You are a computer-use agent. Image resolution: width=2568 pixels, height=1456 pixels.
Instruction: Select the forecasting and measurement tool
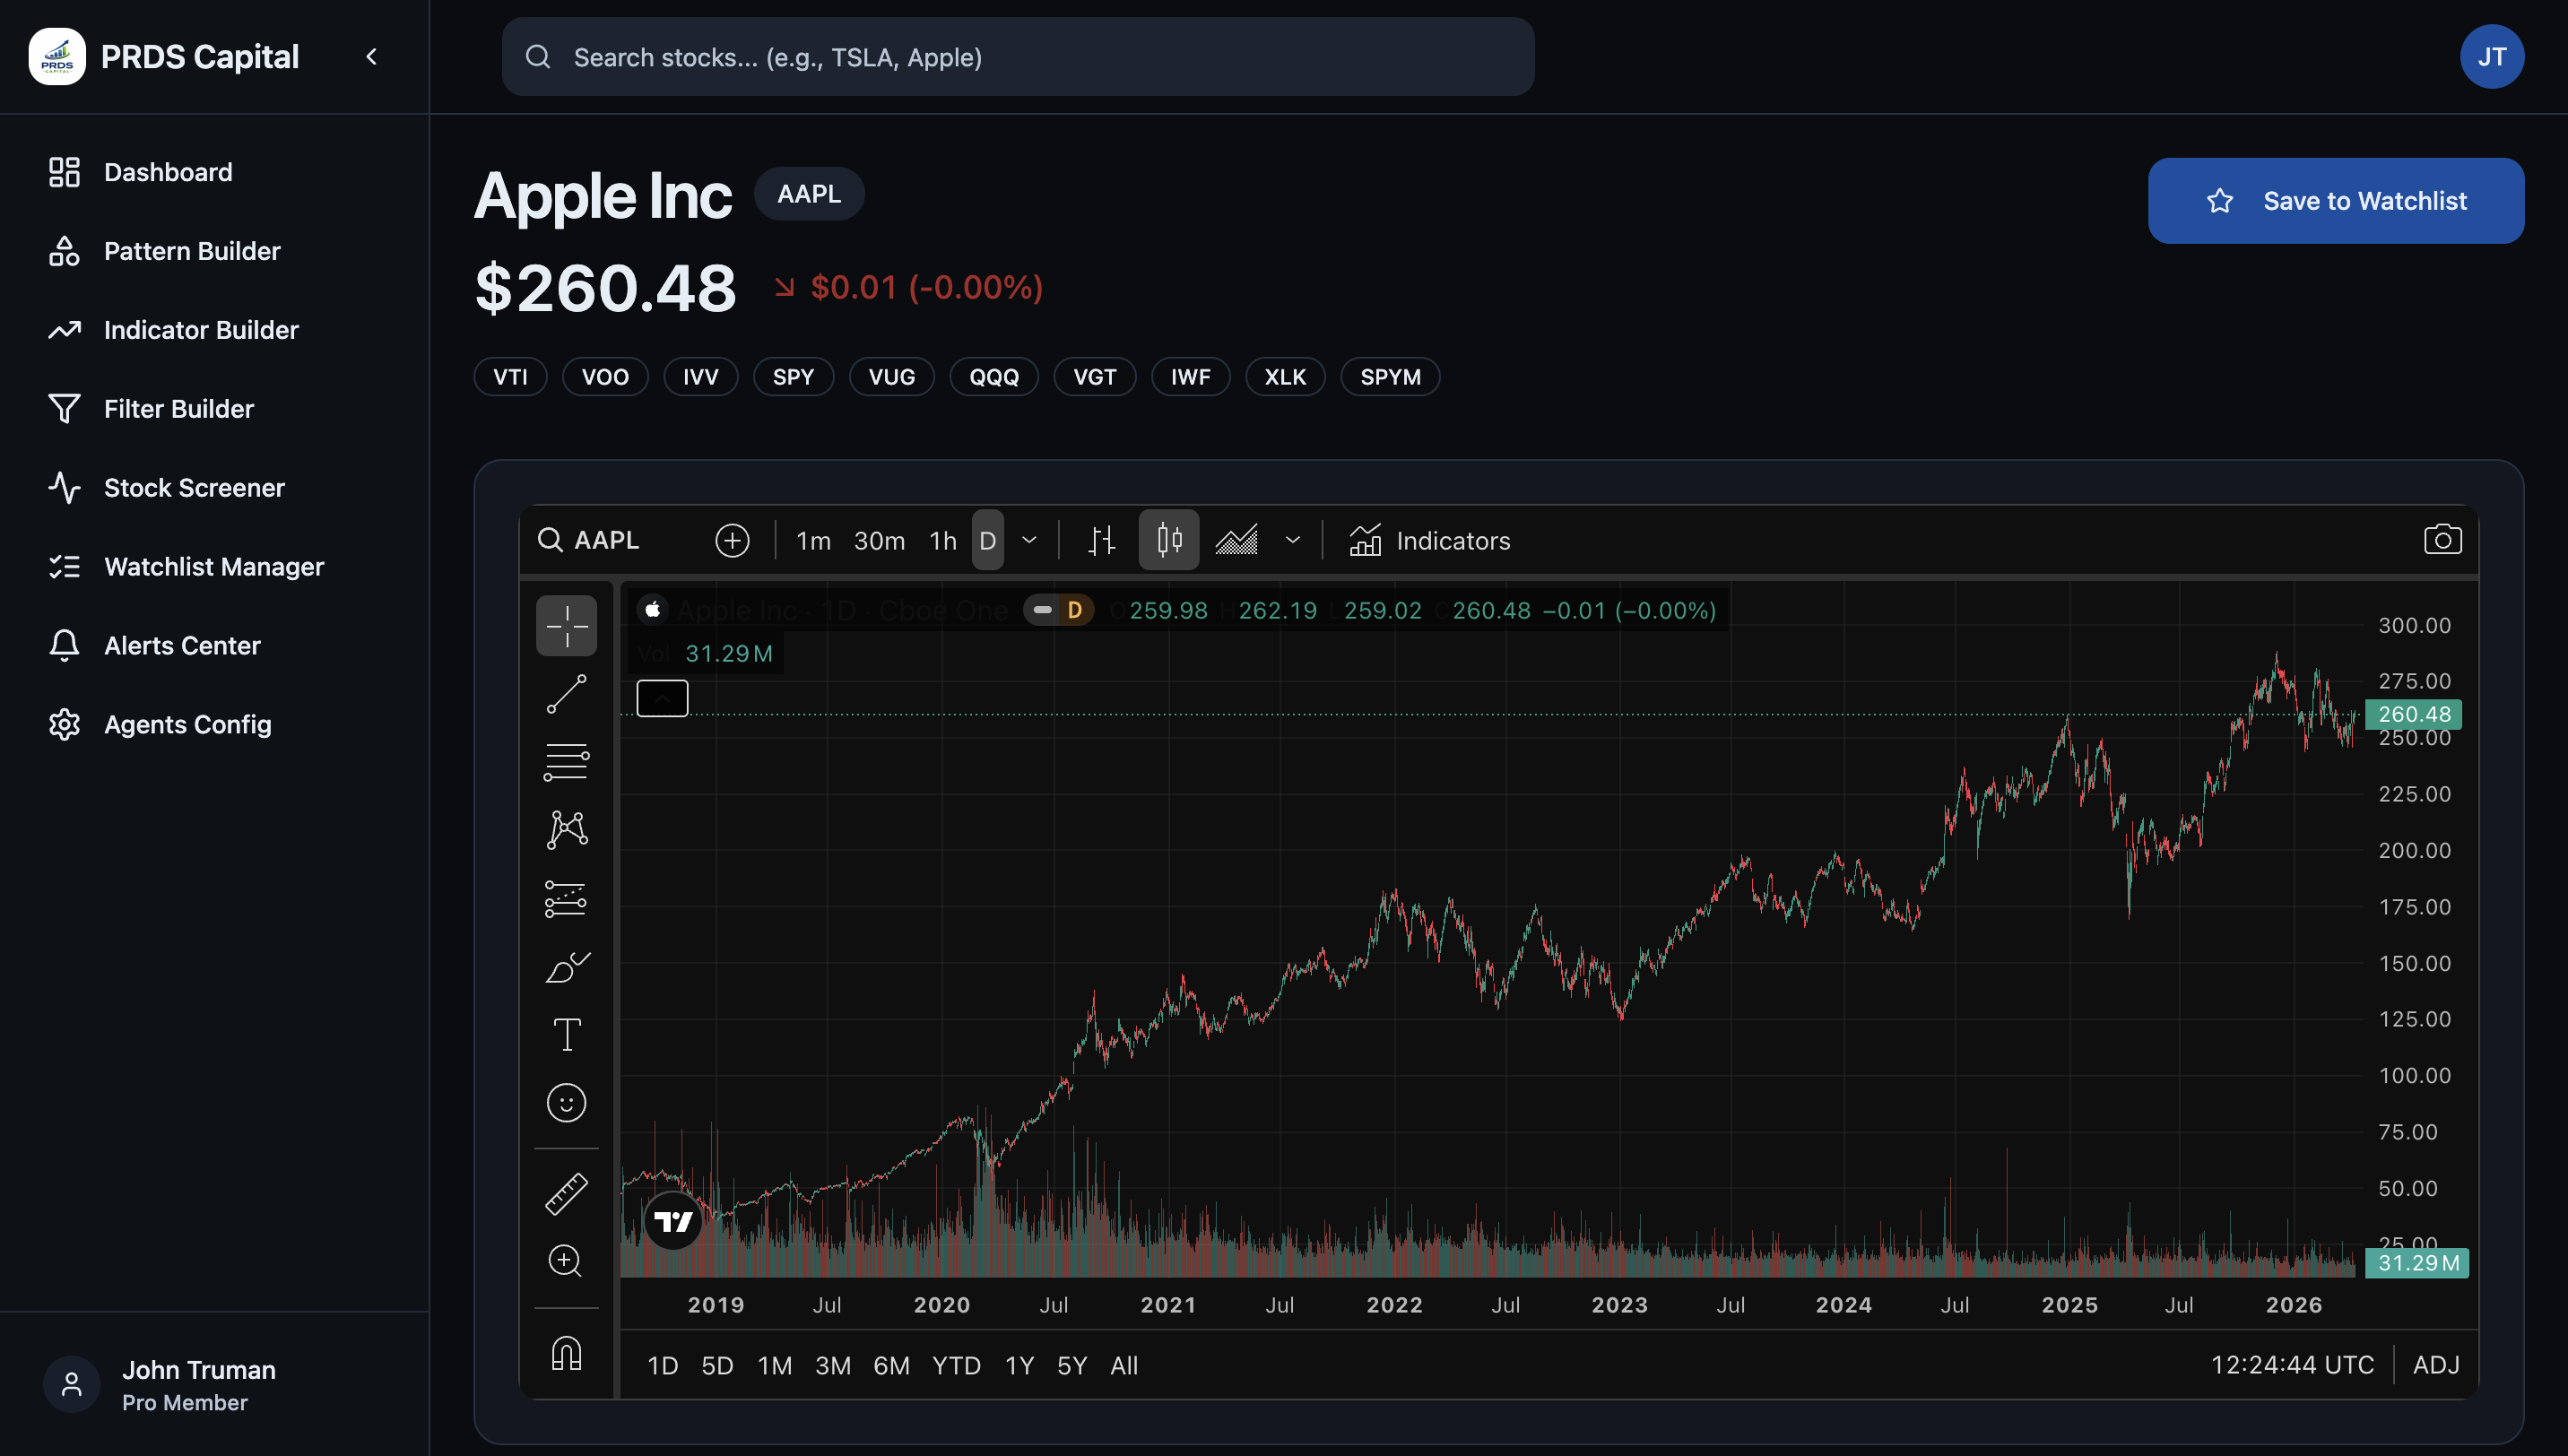coord(566,899)
